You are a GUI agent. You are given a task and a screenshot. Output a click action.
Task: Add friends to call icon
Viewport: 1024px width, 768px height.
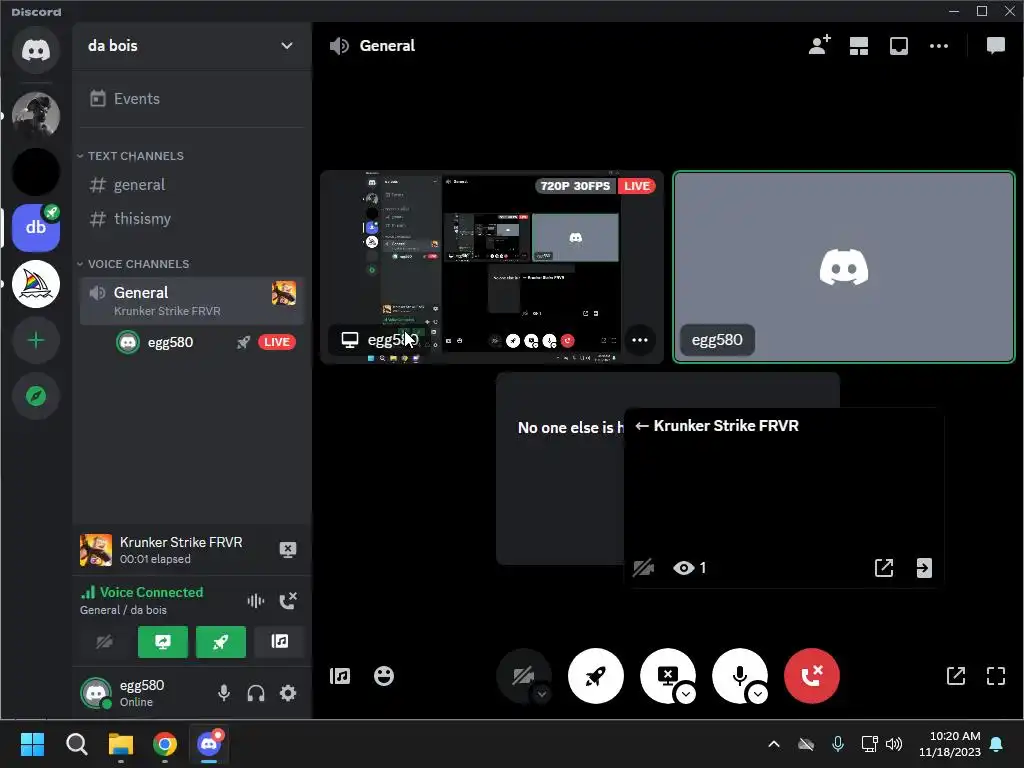coord(819,46)
